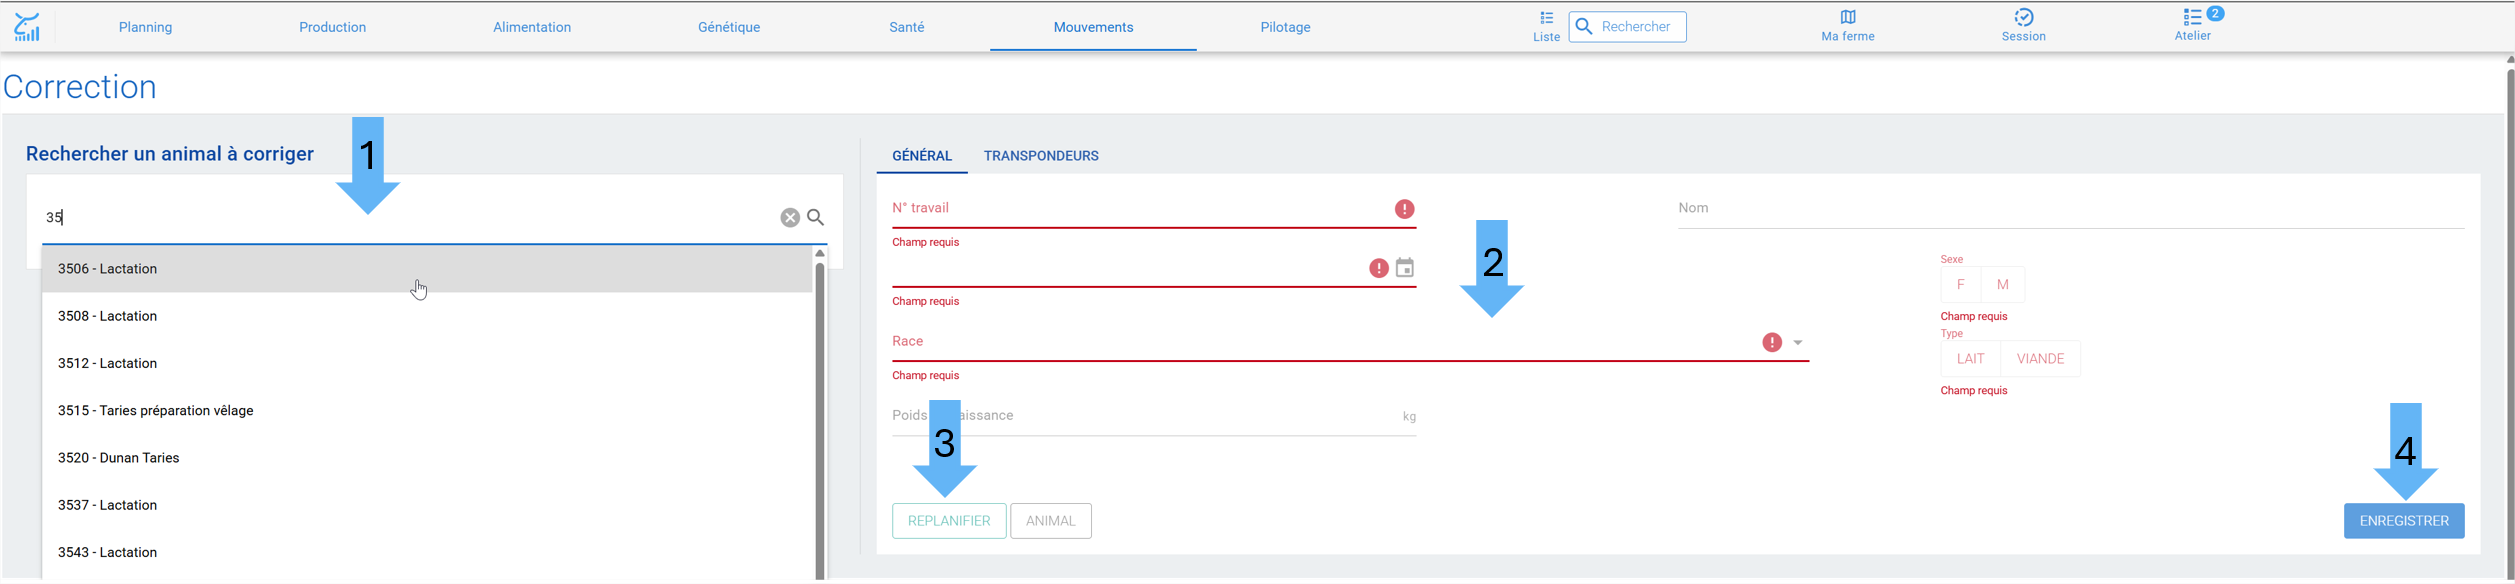
Task: Open the Planning menu
Action: point(146,27)
